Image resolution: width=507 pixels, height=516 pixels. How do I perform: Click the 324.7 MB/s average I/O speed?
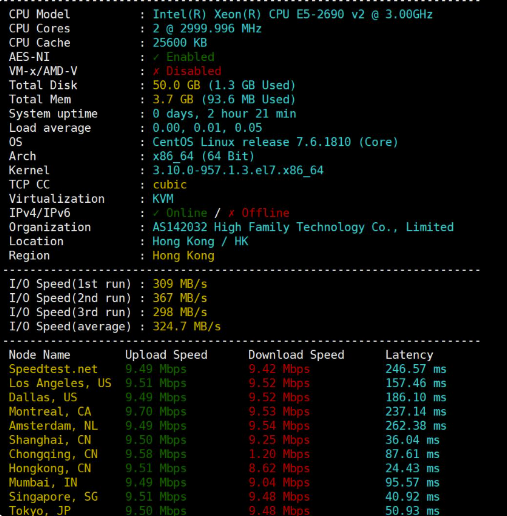187,327
